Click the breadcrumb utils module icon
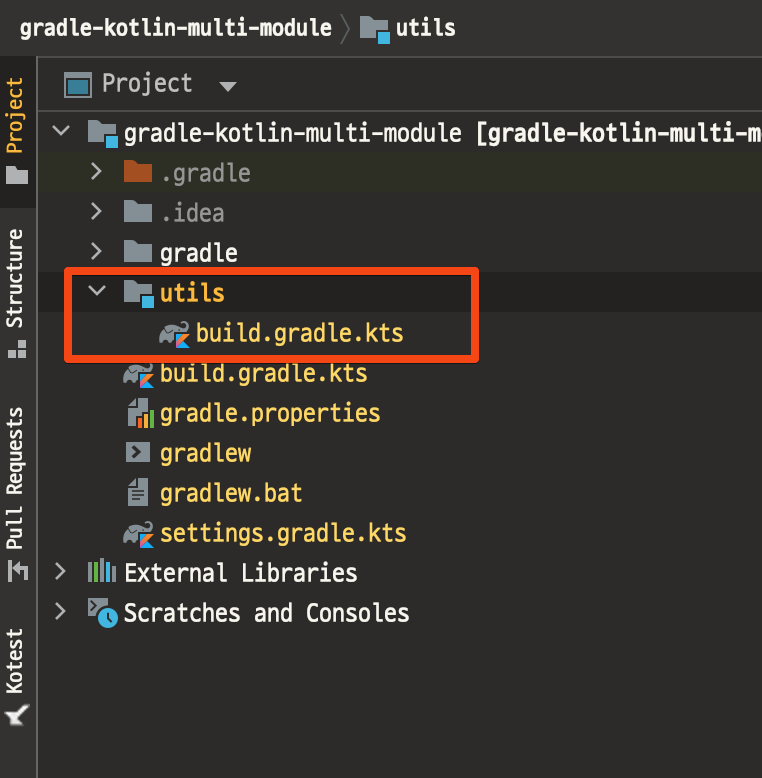The width and height of the screenshot is (762, 778). pyautogui.click(x=375, y=30)
